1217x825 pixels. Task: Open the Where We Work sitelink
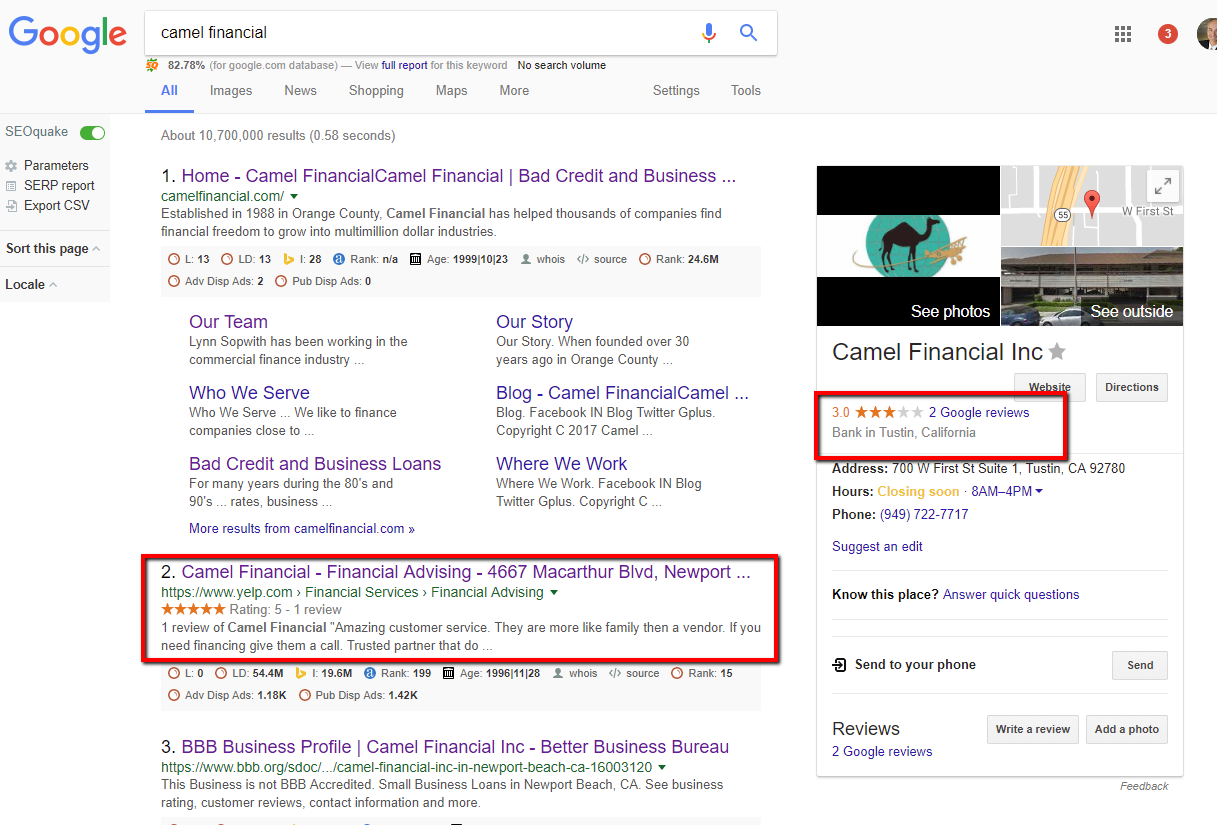click(562, 464)
